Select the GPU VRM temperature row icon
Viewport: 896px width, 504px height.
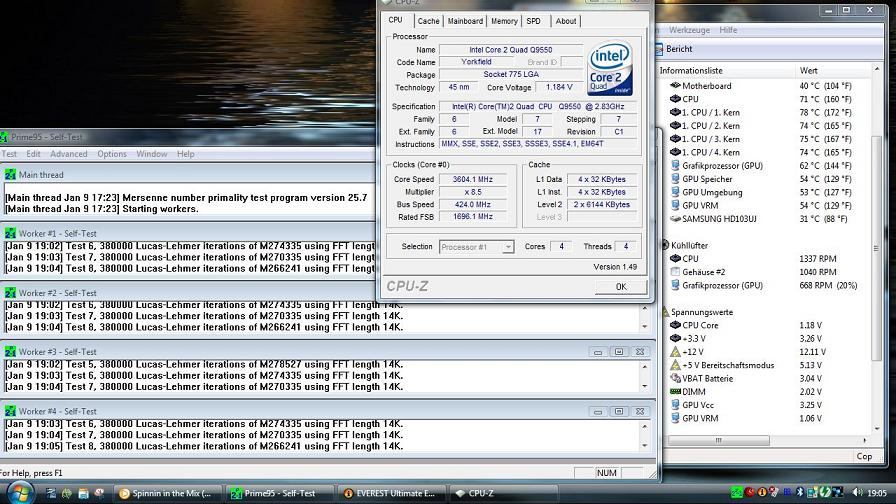pyautogui.click(x=675, y=206)
